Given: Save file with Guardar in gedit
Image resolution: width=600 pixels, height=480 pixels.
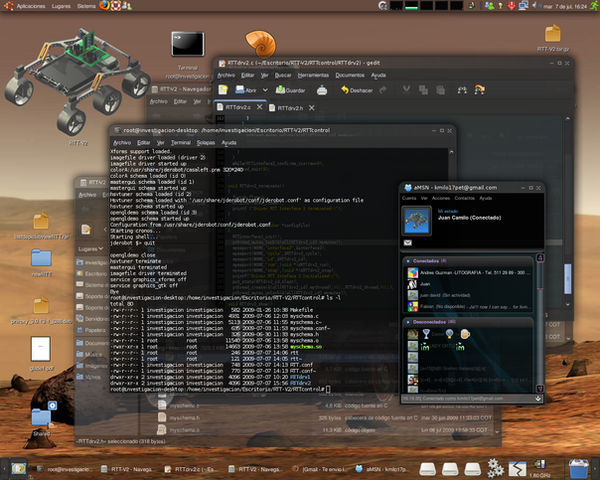Looking at the screenshot, I should [290, 90].
